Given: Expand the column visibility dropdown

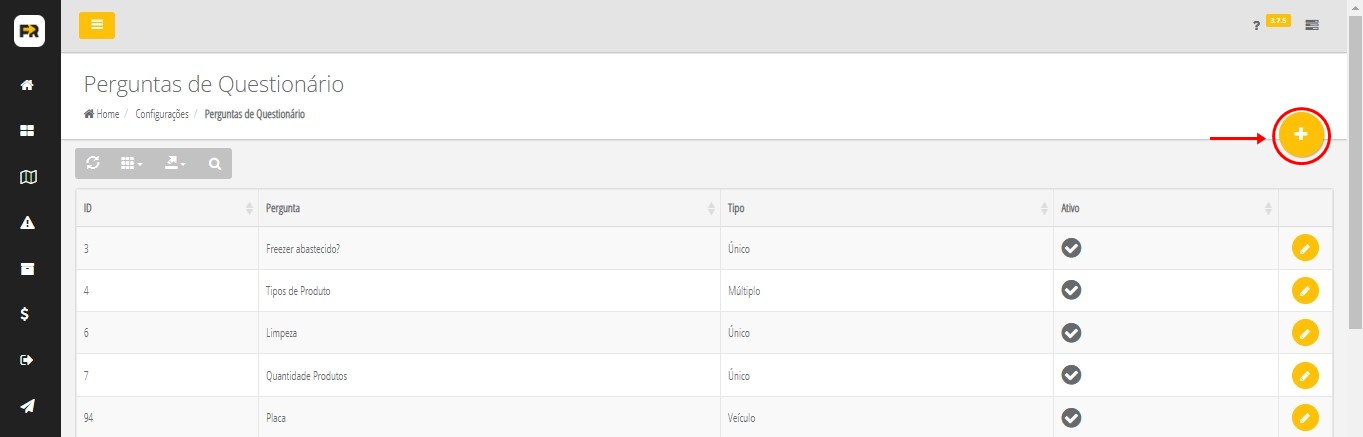Looking at the screenshot, I should click(131, 163).
